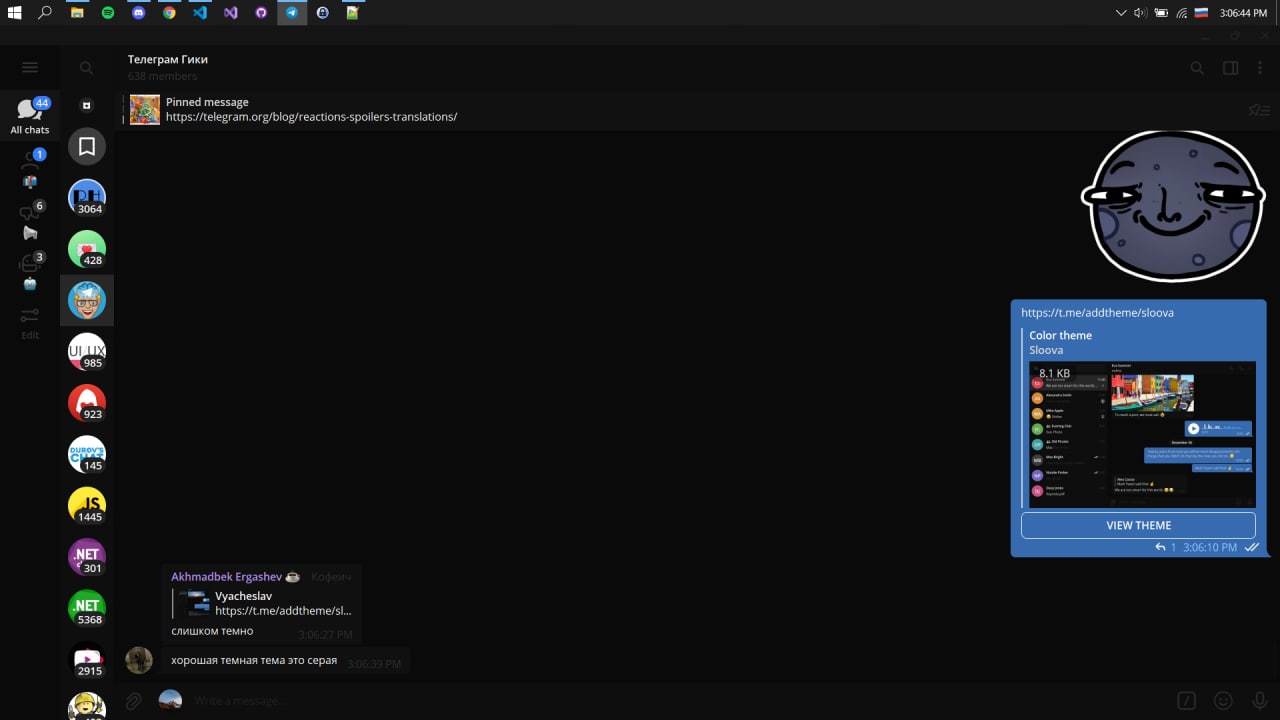This screenshot has width=1280, height=720.
Task: Click the moon face sticker
Action: click(x=1174, y=206)
